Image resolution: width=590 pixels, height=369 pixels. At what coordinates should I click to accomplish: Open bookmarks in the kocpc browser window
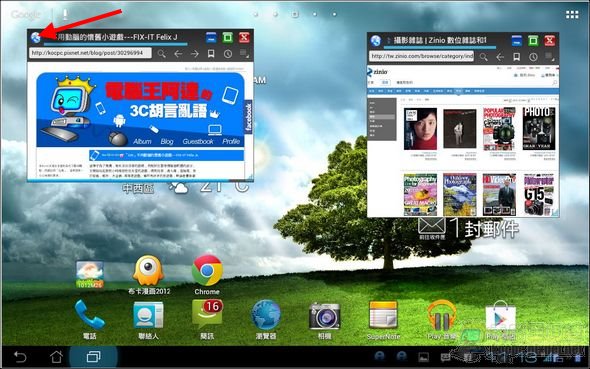pyautogui.click(x=211, y=54)
